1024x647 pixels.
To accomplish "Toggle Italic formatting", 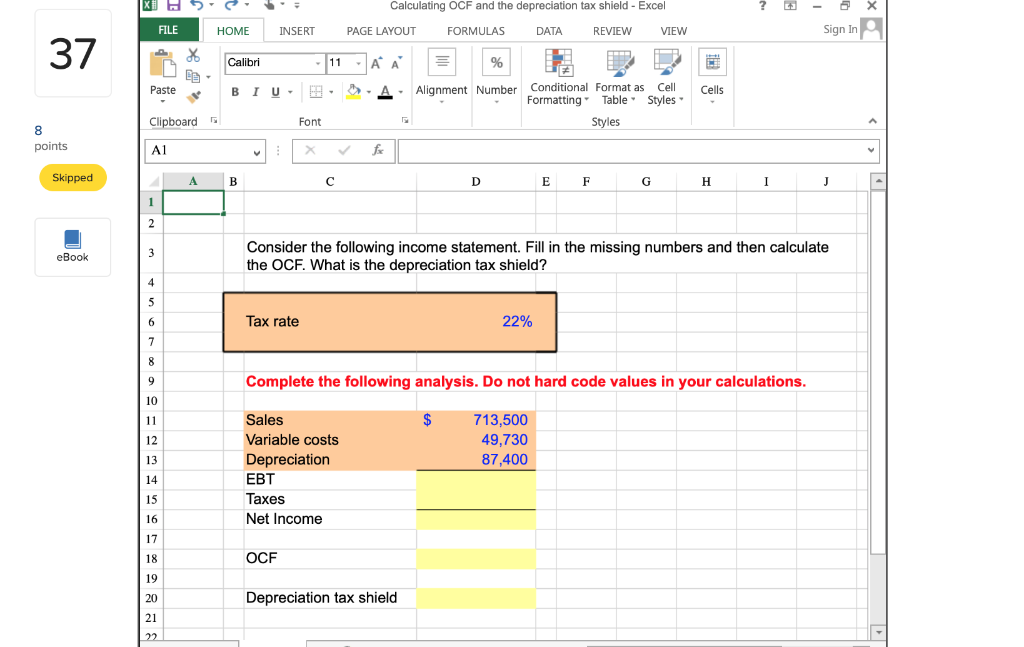I will pos(254,91).
